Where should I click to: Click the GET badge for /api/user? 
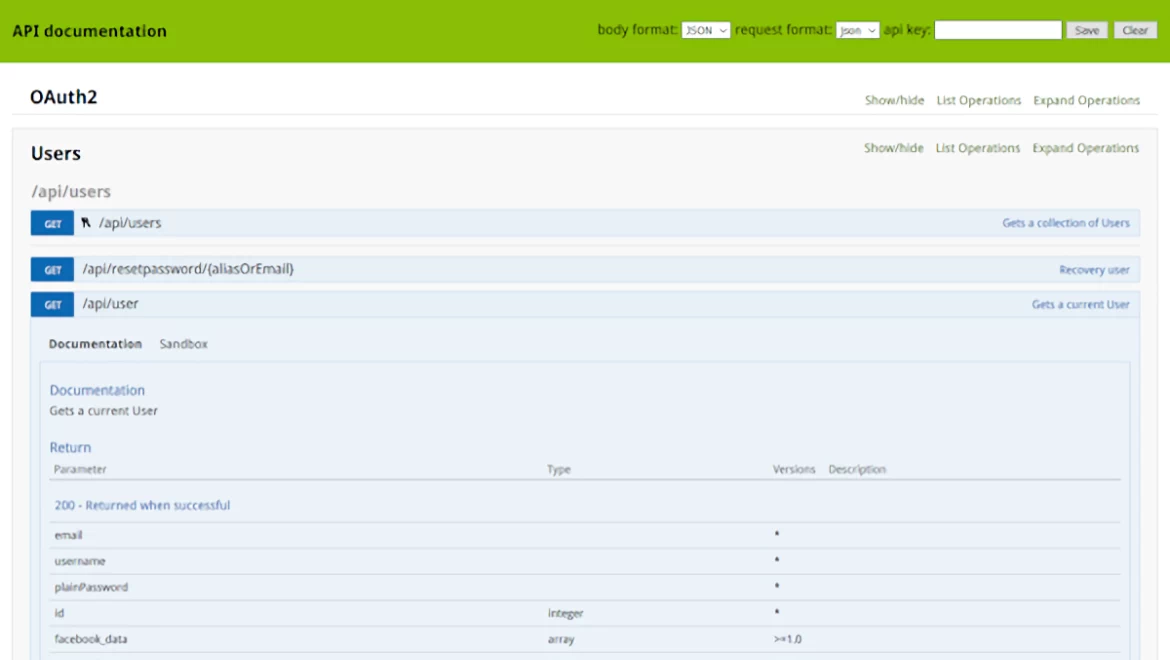point(52,304)
